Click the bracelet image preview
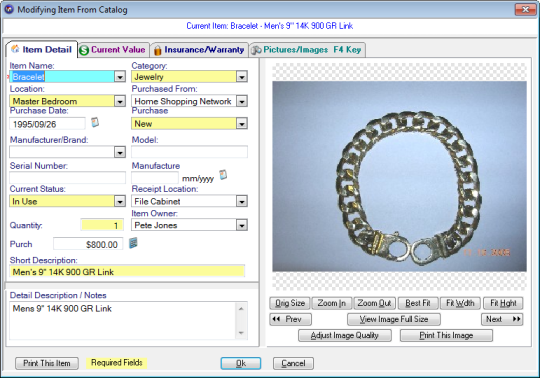The height and width of the screenshot is (378, 540). point(399,176)
